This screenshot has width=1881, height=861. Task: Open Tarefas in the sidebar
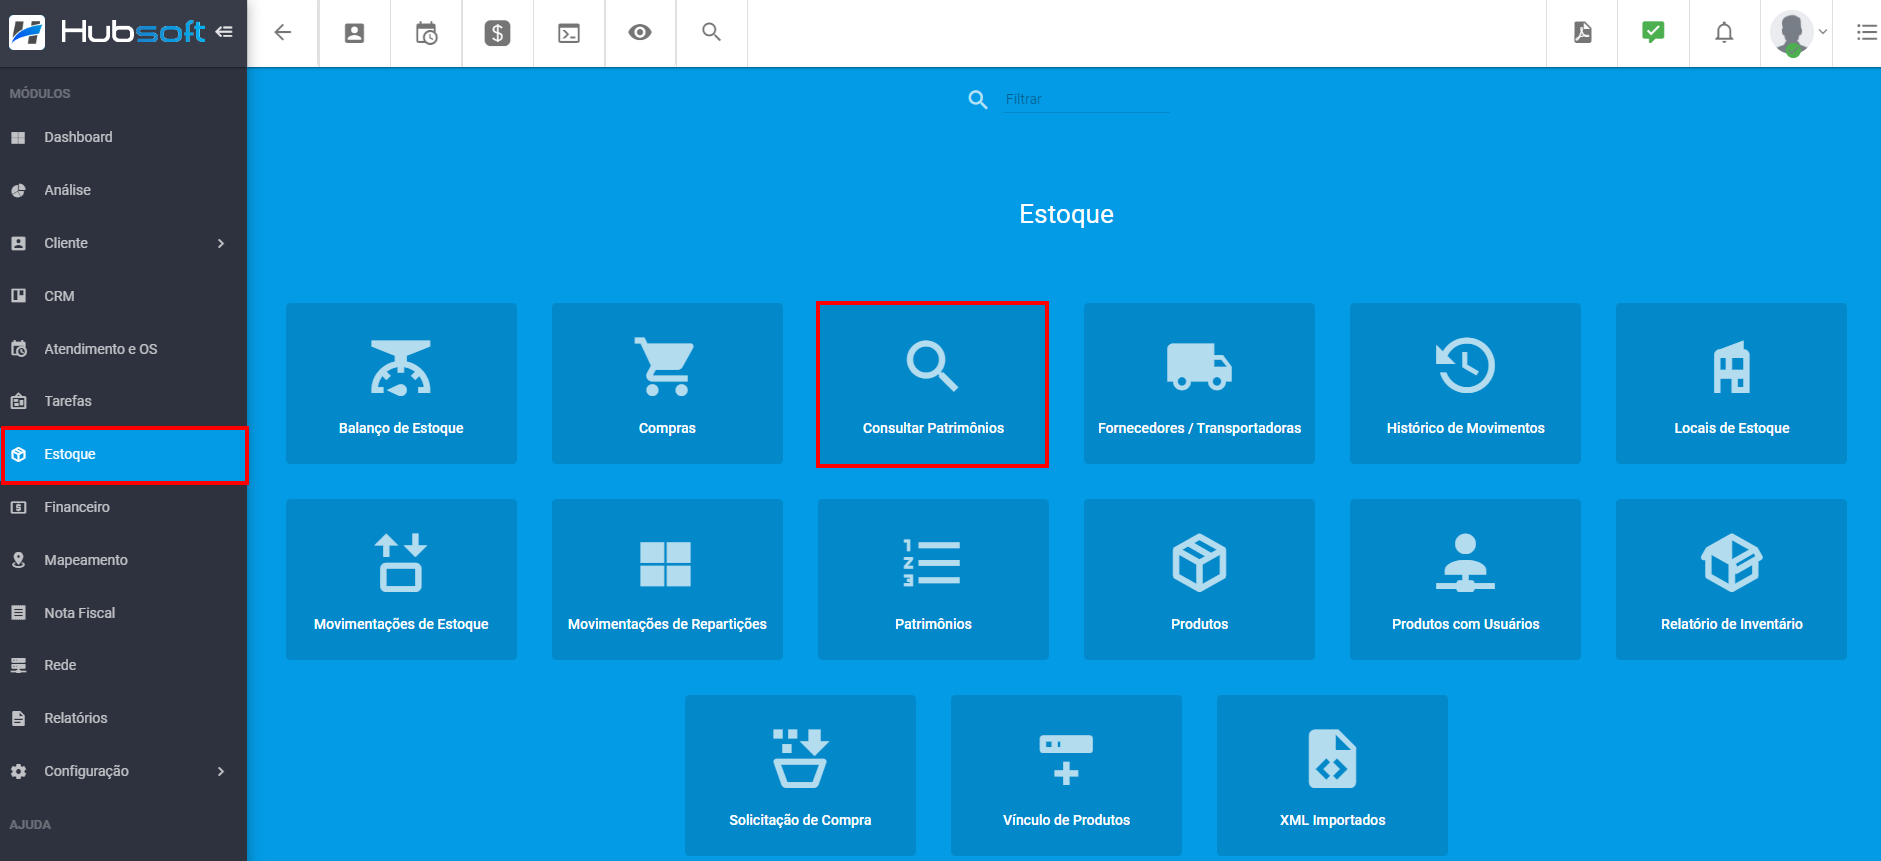point(123,401)
